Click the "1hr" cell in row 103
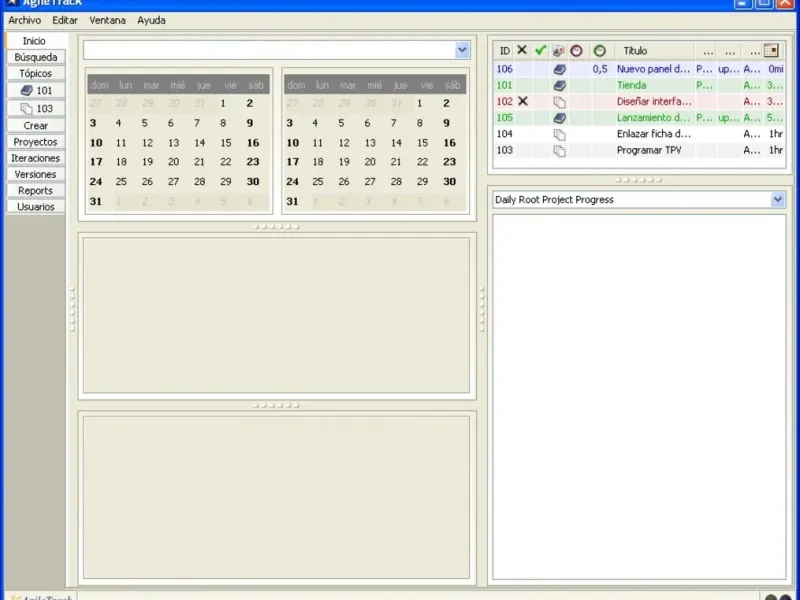800x600 pixels. 776,151
